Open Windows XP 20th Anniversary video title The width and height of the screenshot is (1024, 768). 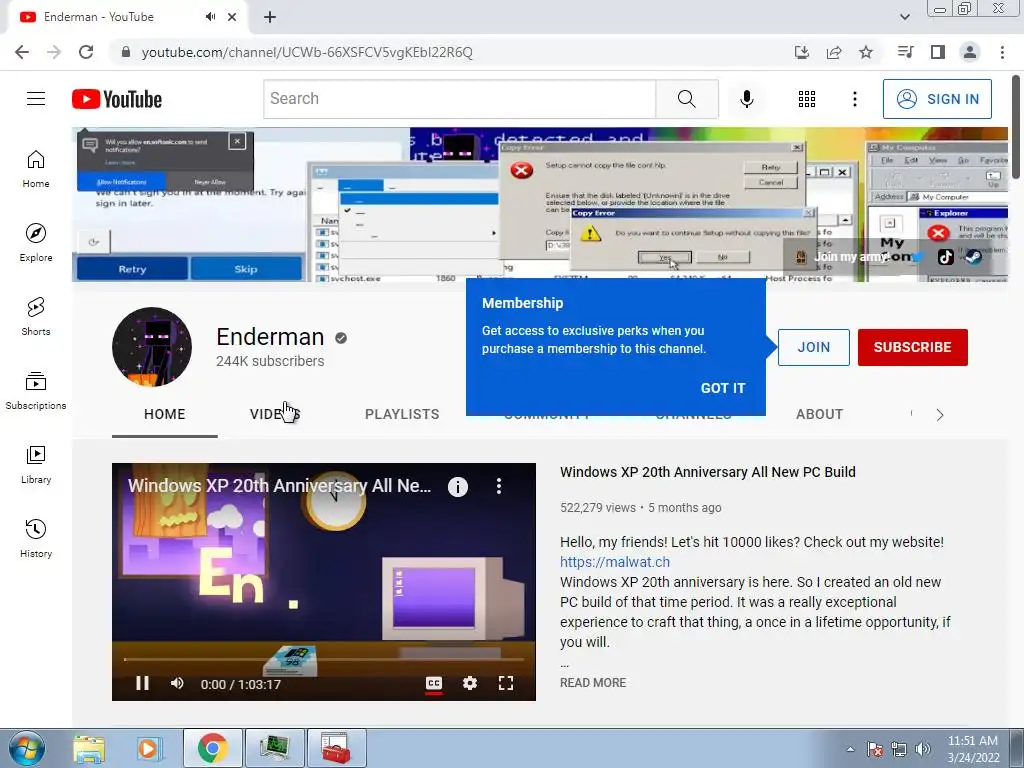707,472
